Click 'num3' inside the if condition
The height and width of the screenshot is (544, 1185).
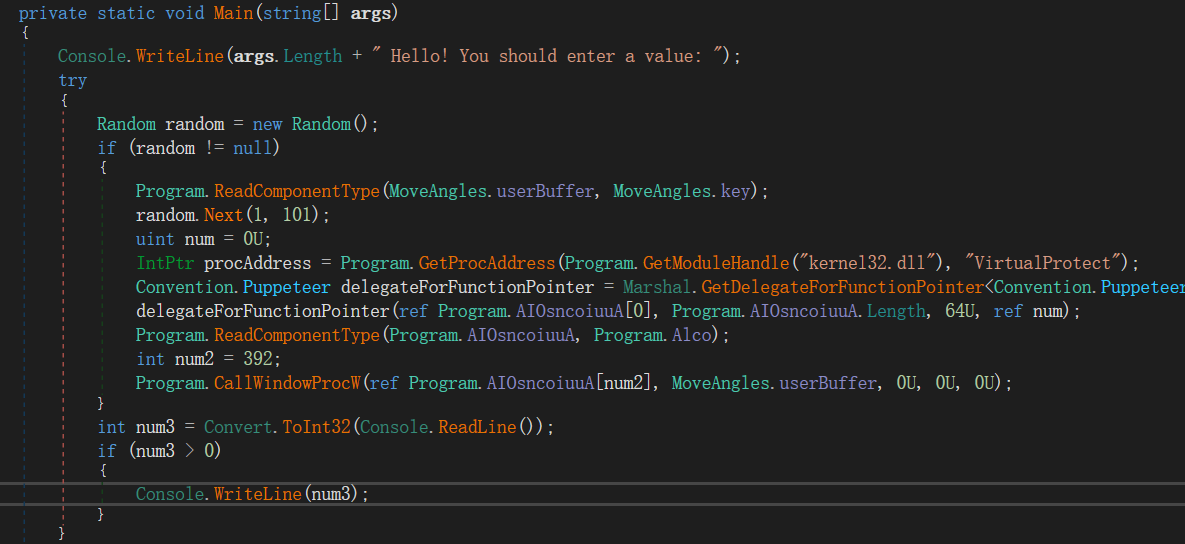(x=155, y=451)
